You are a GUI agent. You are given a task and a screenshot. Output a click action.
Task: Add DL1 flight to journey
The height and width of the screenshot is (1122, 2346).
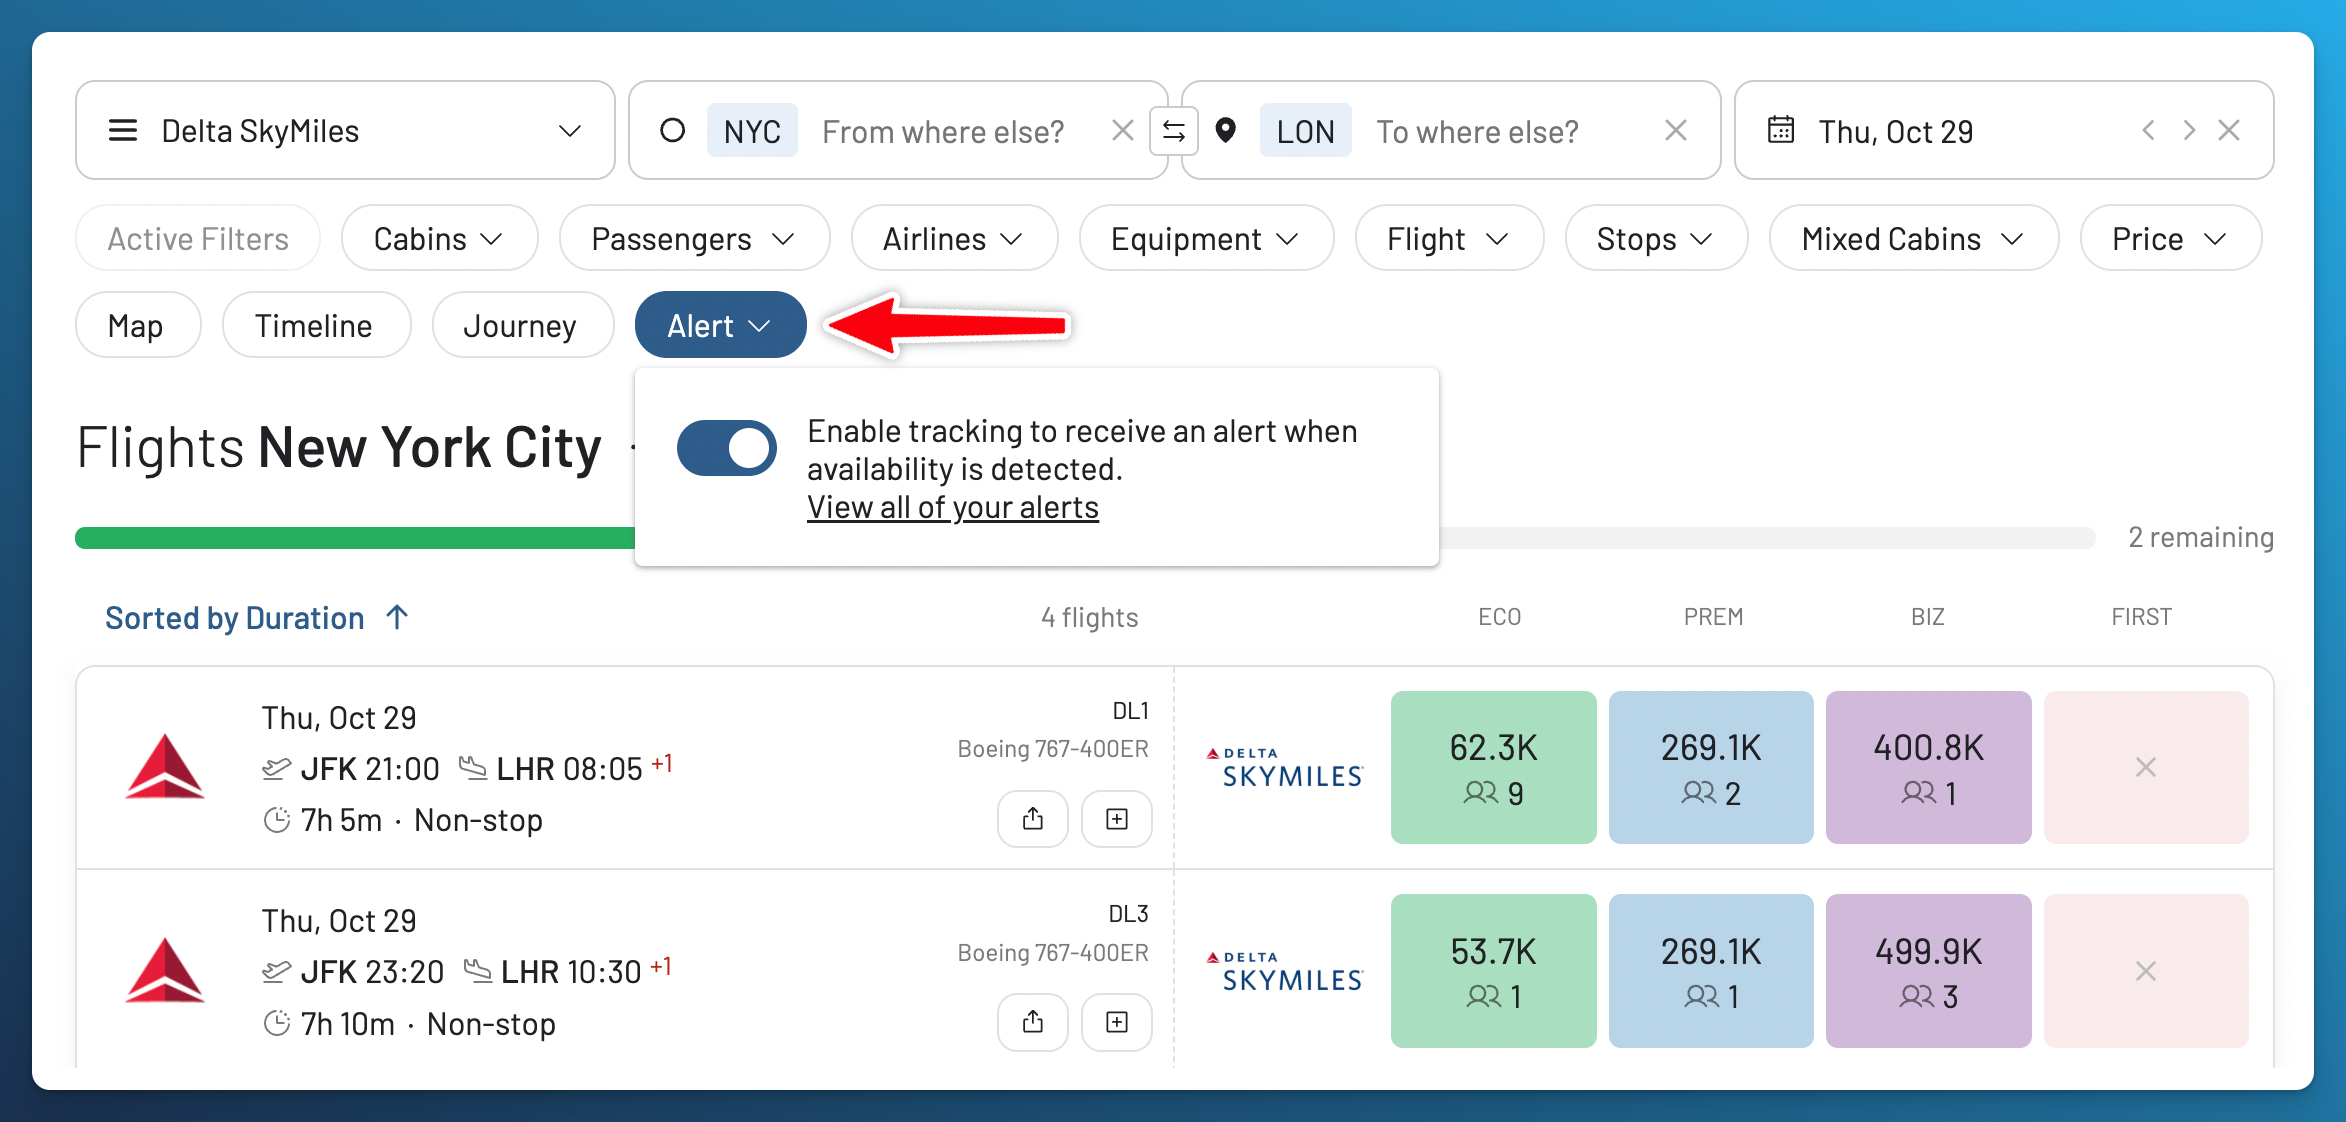click(x=1117, y=819)
